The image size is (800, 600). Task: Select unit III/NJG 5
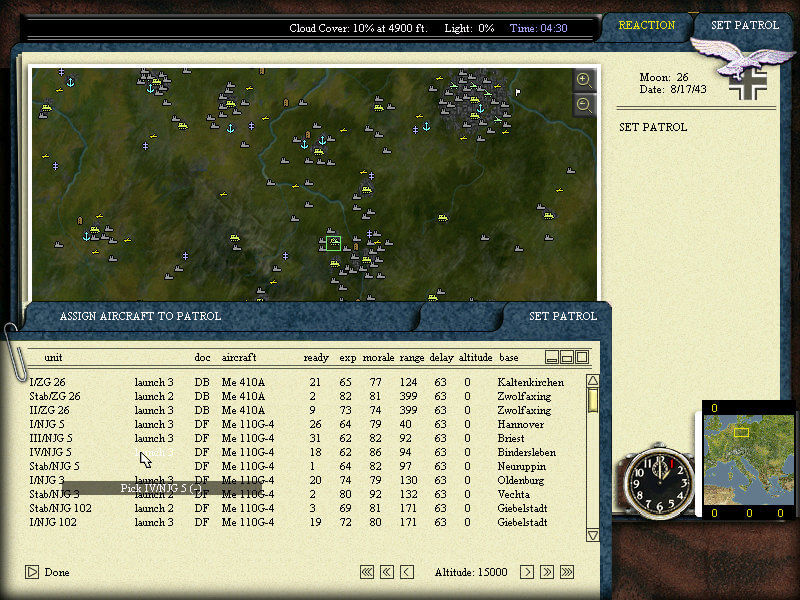click(x=51, y=438)
